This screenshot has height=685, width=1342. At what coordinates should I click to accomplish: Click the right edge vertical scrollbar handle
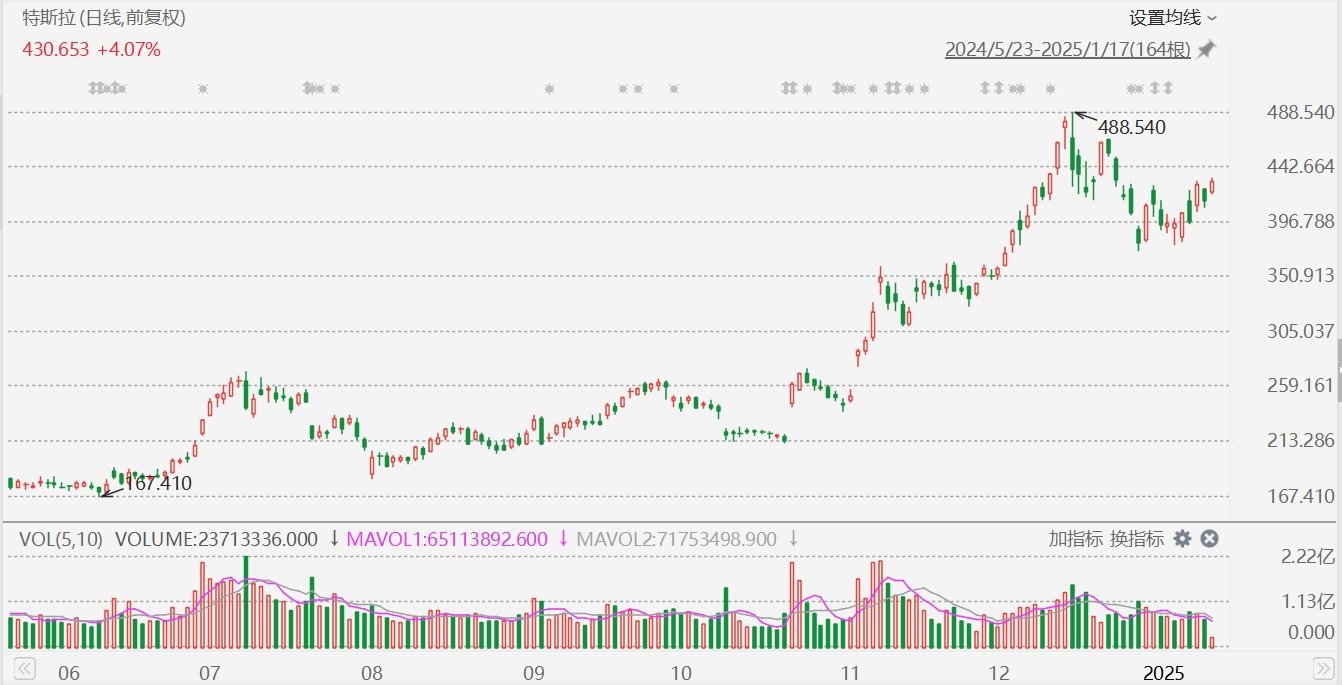(x=1338, y=355)
